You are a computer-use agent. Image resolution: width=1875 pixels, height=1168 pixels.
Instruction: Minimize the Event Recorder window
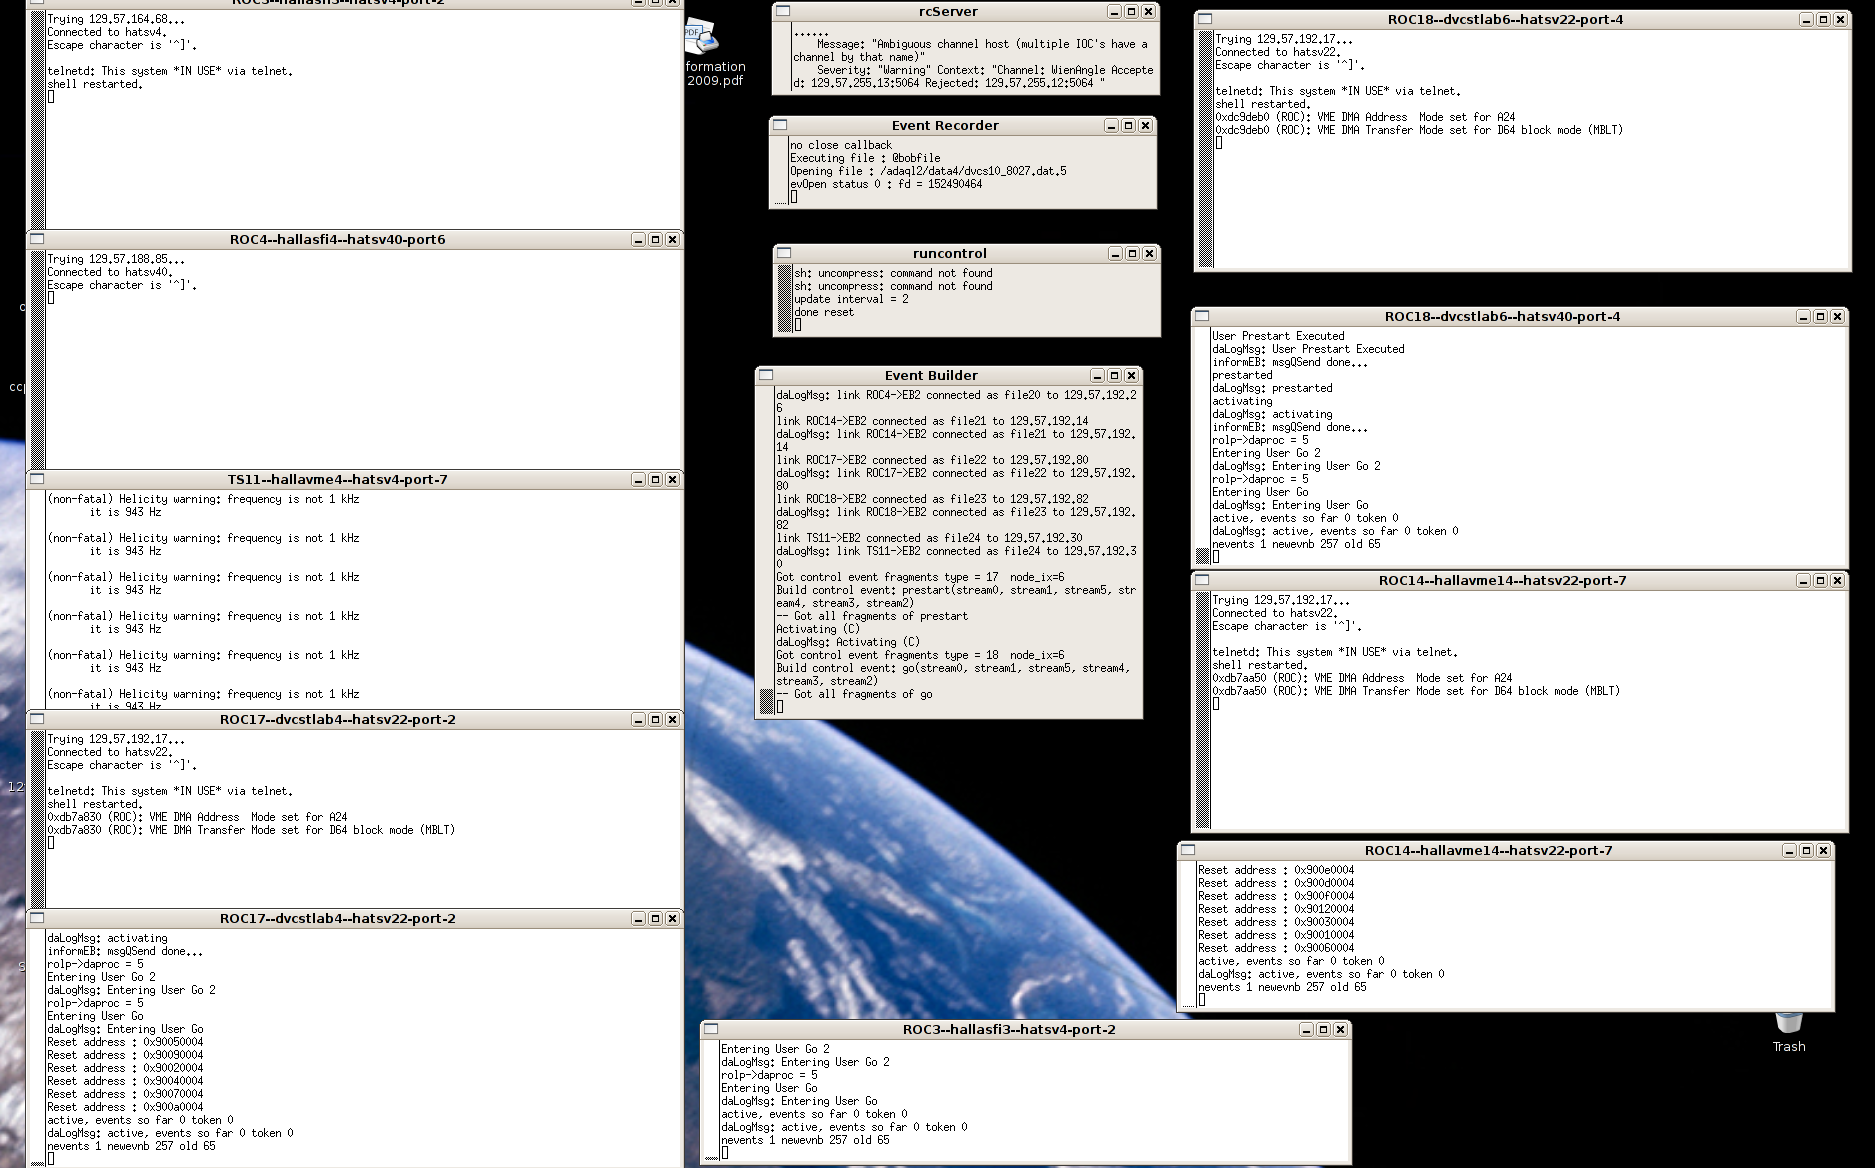[1111, 126]
